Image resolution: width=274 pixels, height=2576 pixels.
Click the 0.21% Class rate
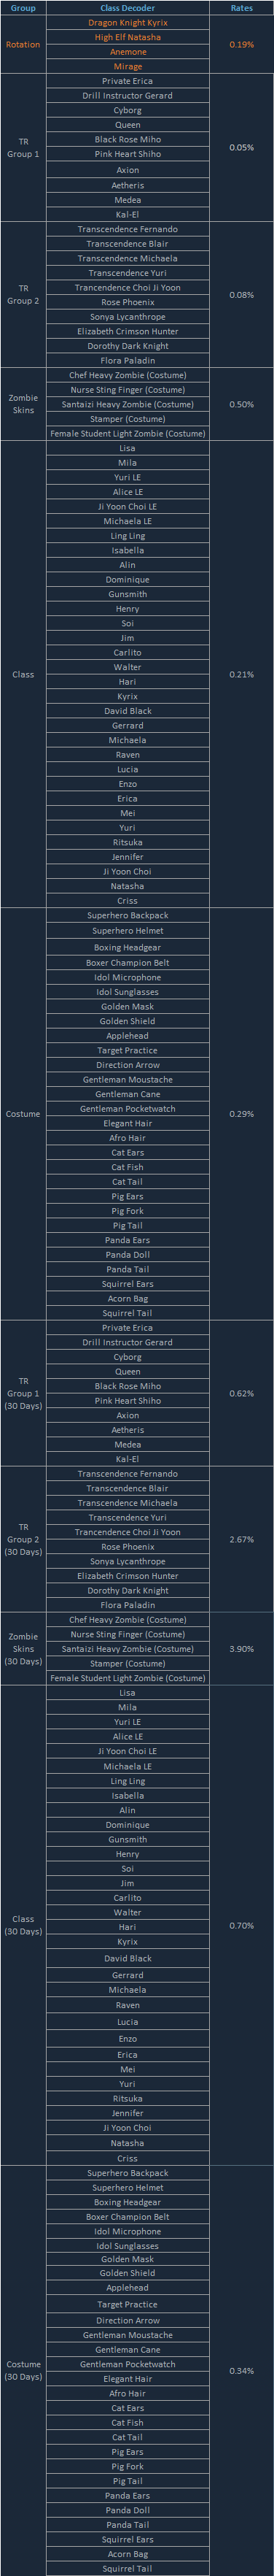coord(241,675)
